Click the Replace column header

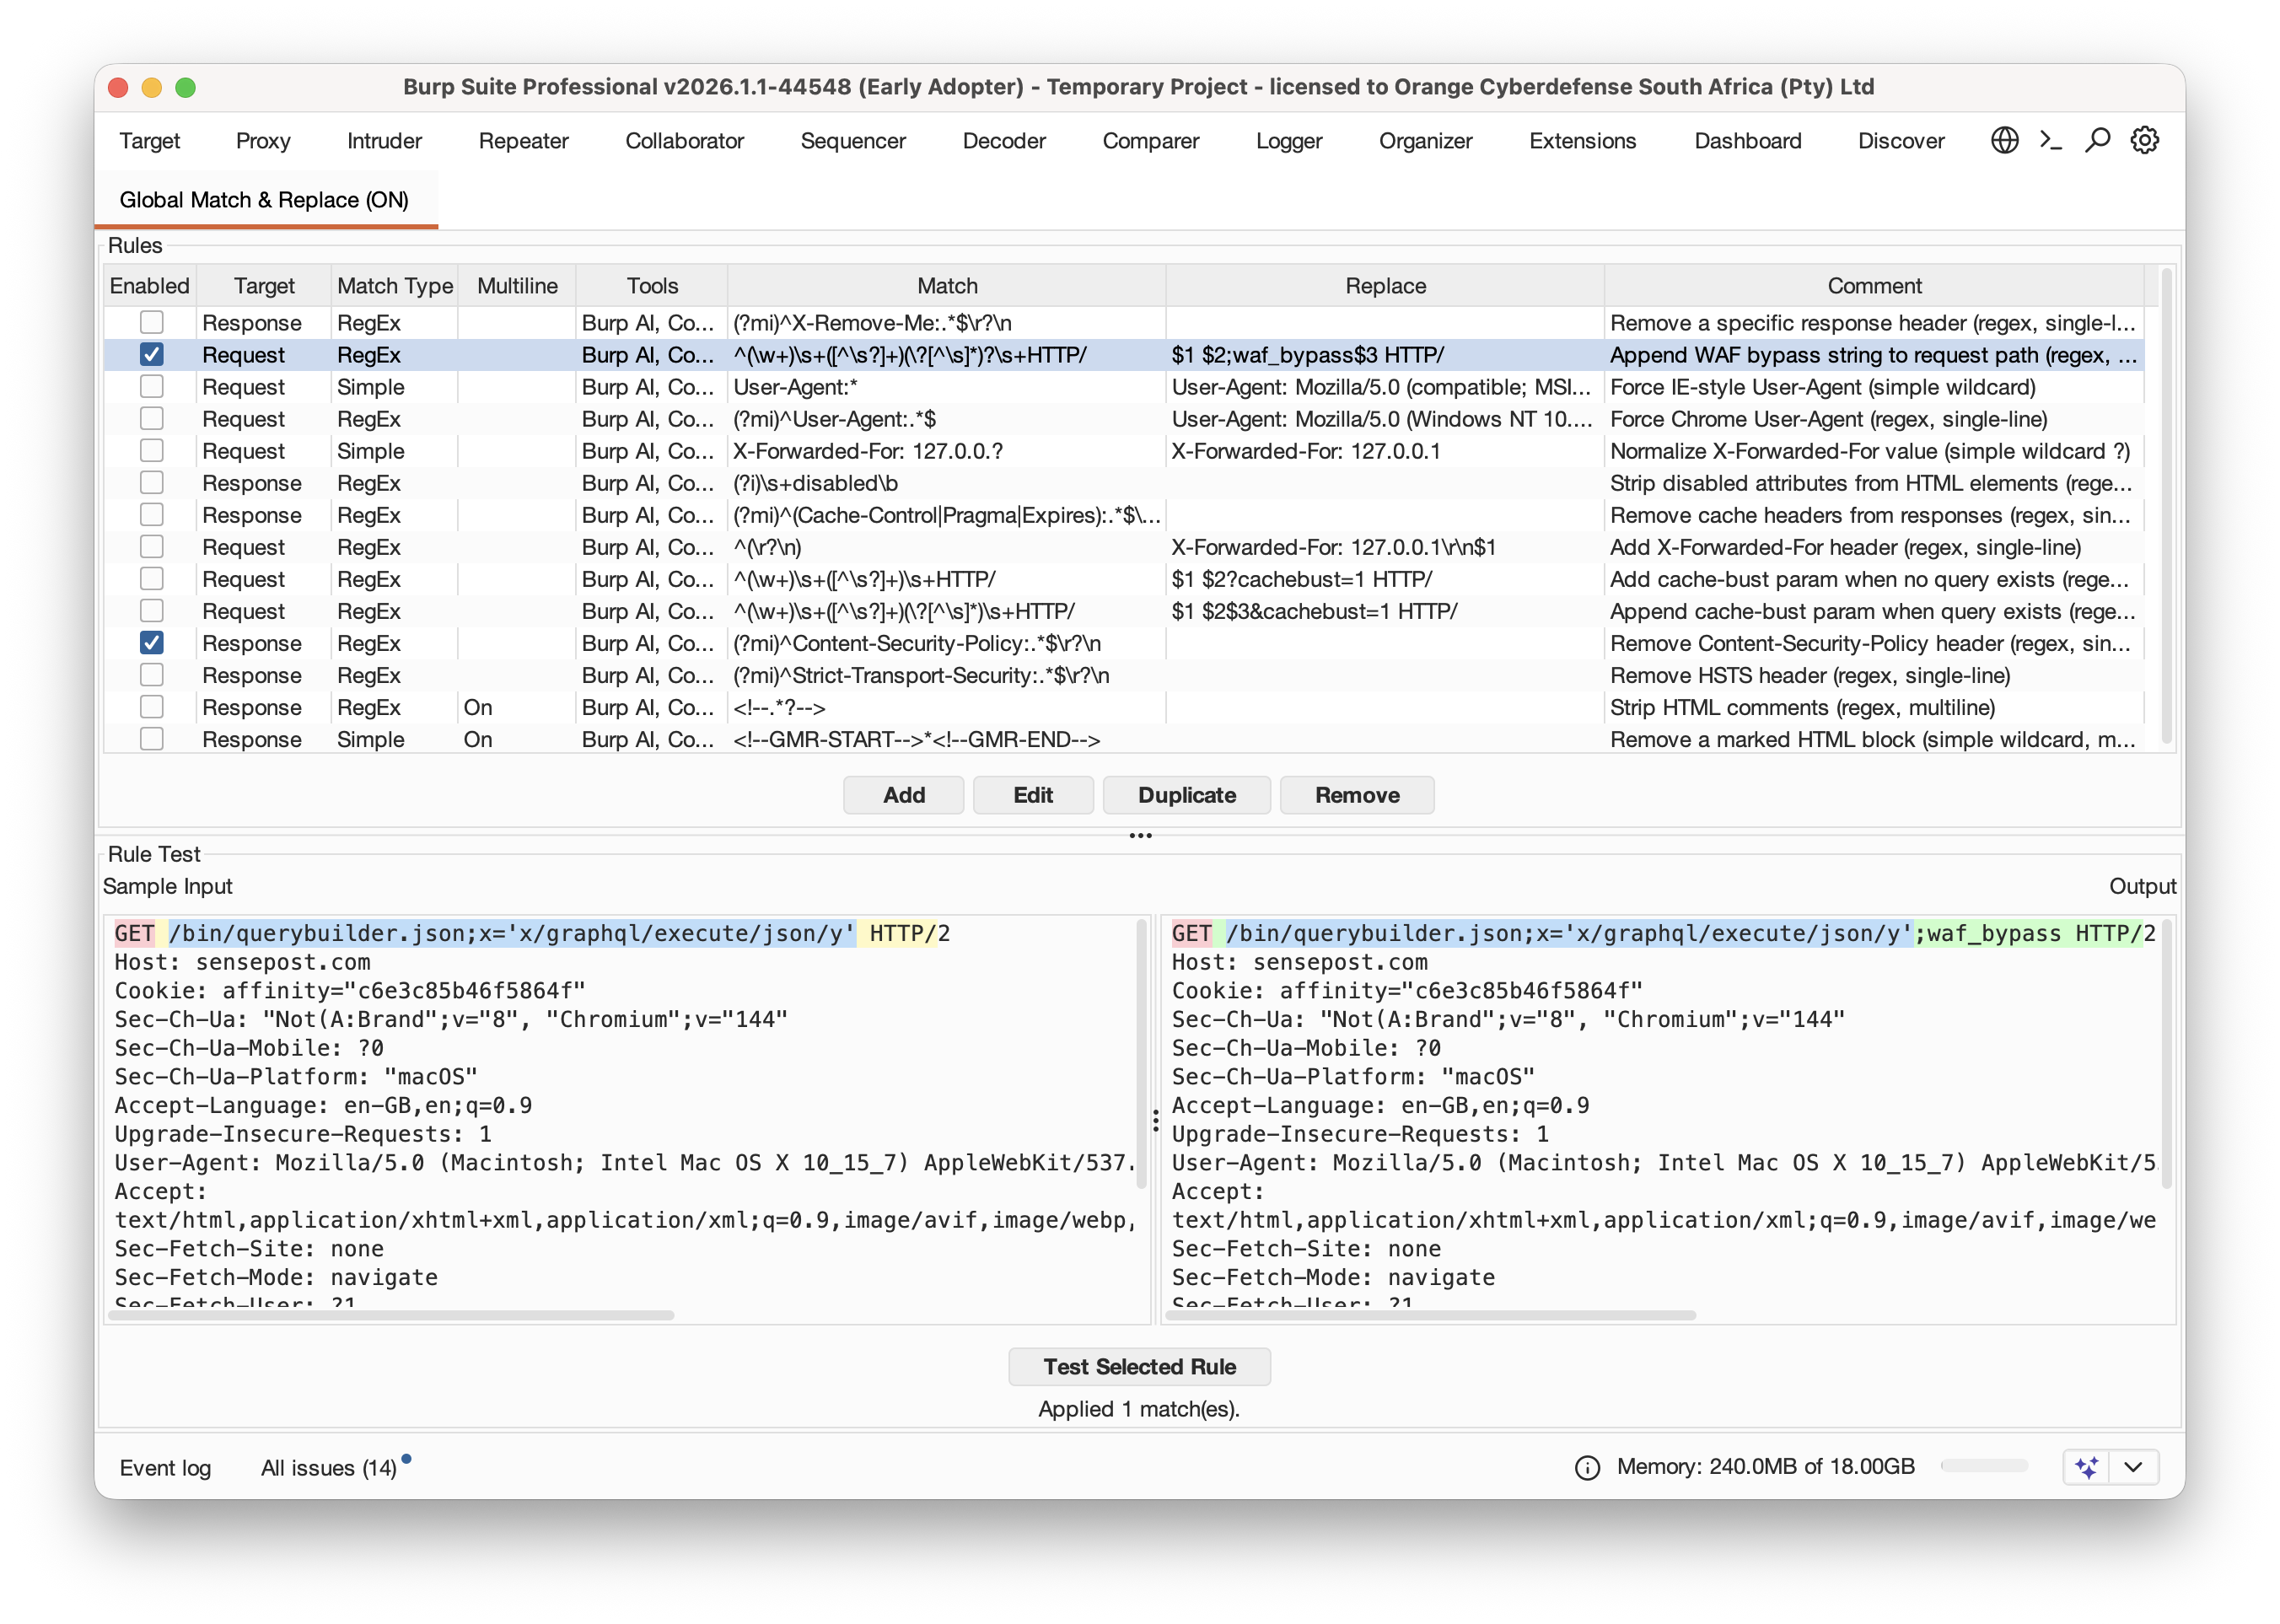[x=1385, y=286]
